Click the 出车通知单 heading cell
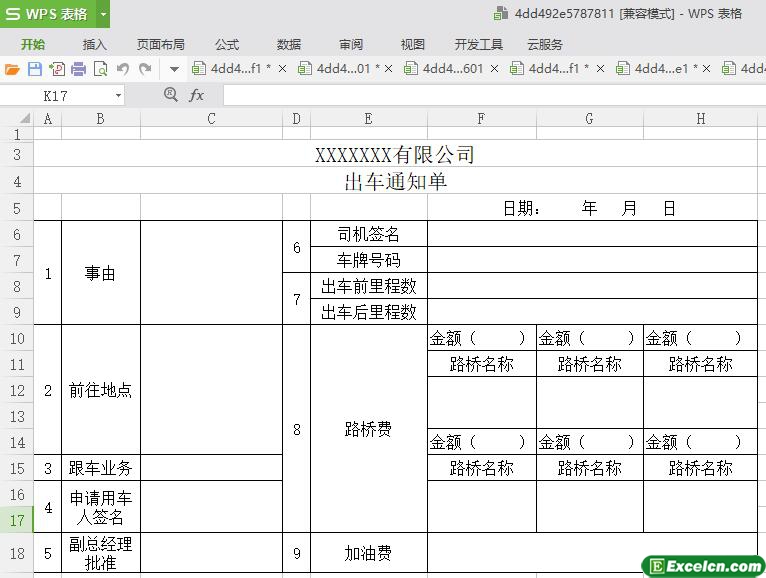Image resolution: width=766 pixels, height=578 pixels. [x=395, y=181]
